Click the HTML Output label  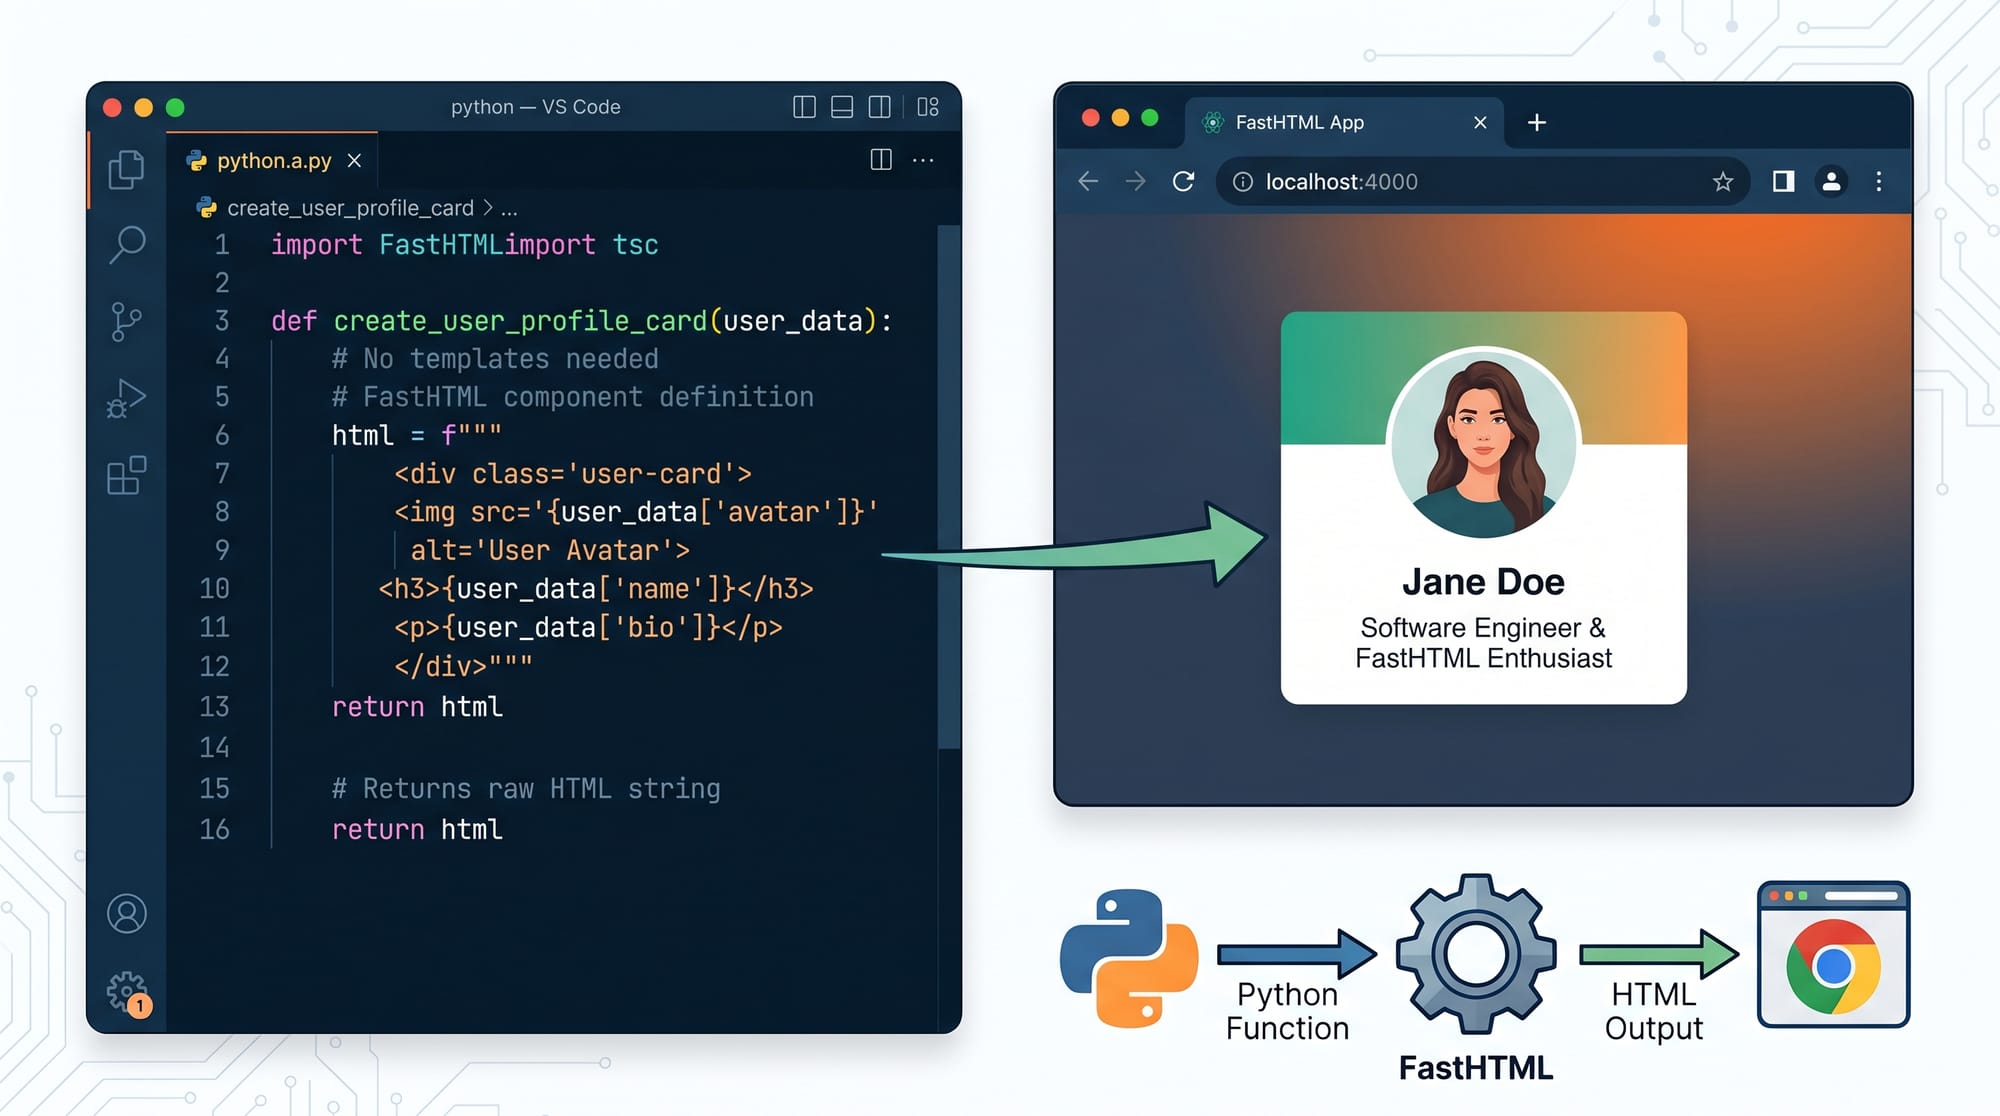click(1654, 1011)
